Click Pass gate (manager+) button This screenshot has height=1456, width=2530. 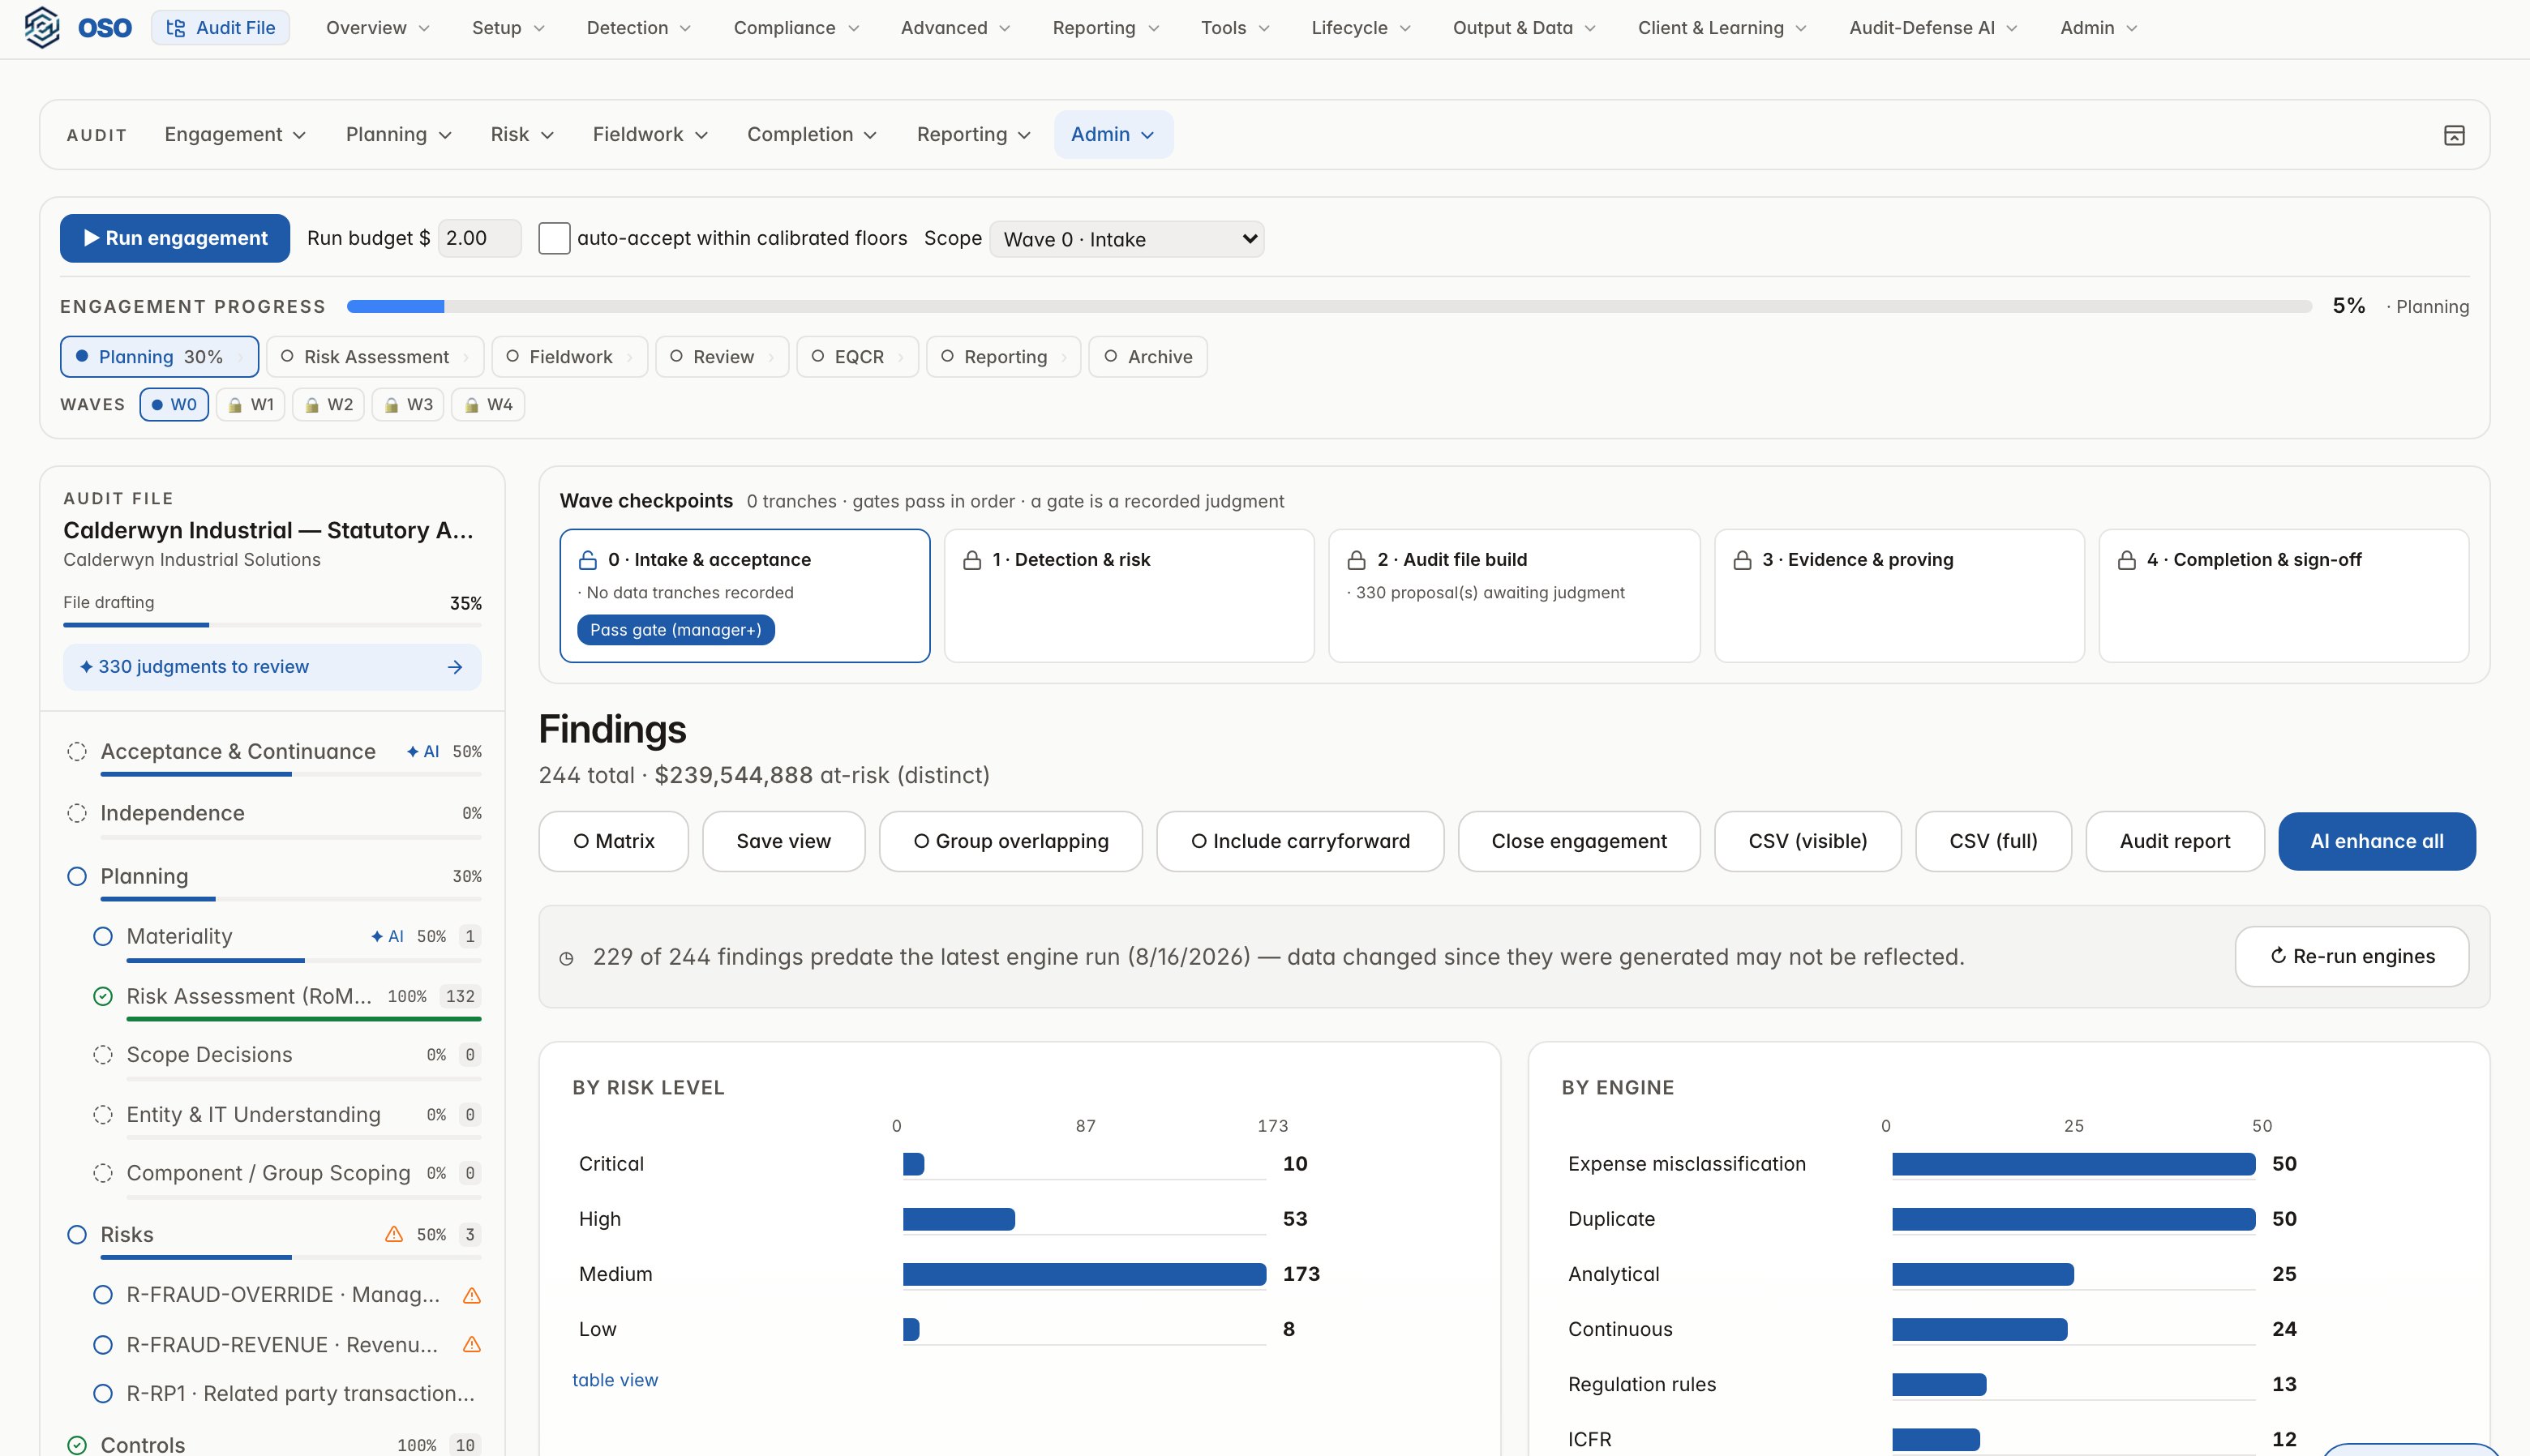click(676, 630)
